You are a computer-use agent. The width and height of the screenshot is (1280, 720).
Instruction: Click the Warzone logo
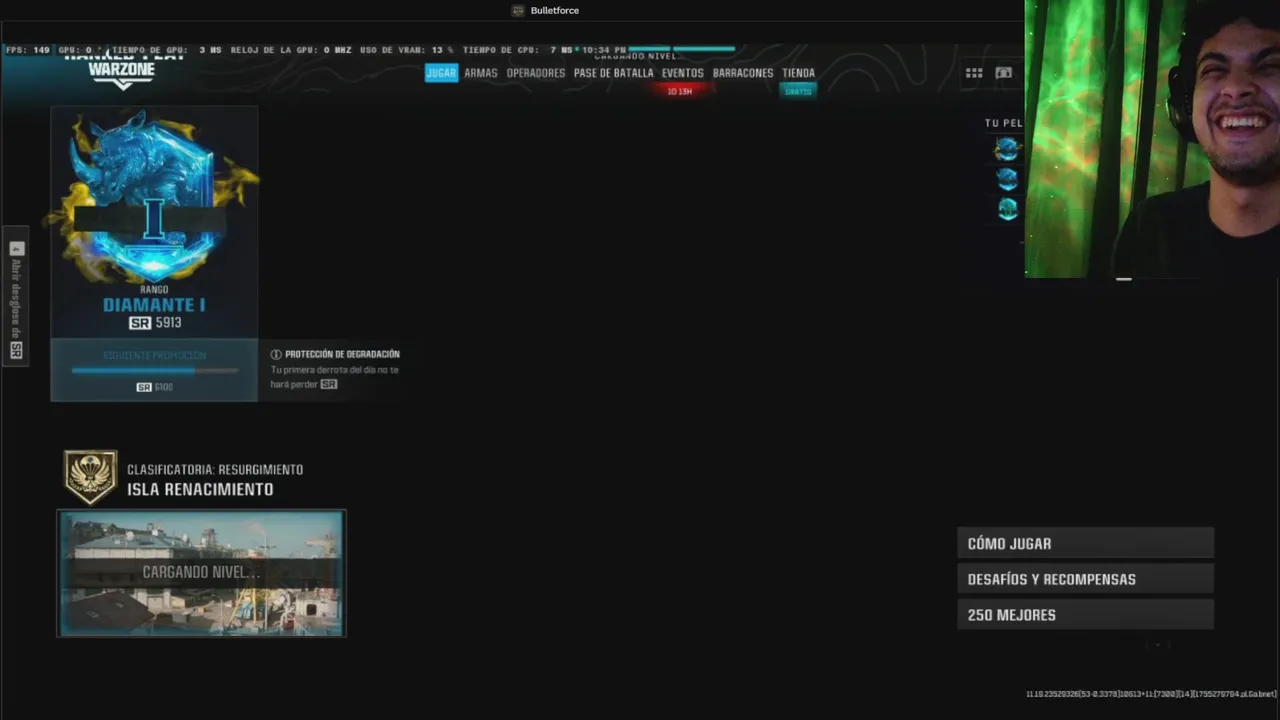[x=121, y=71]
